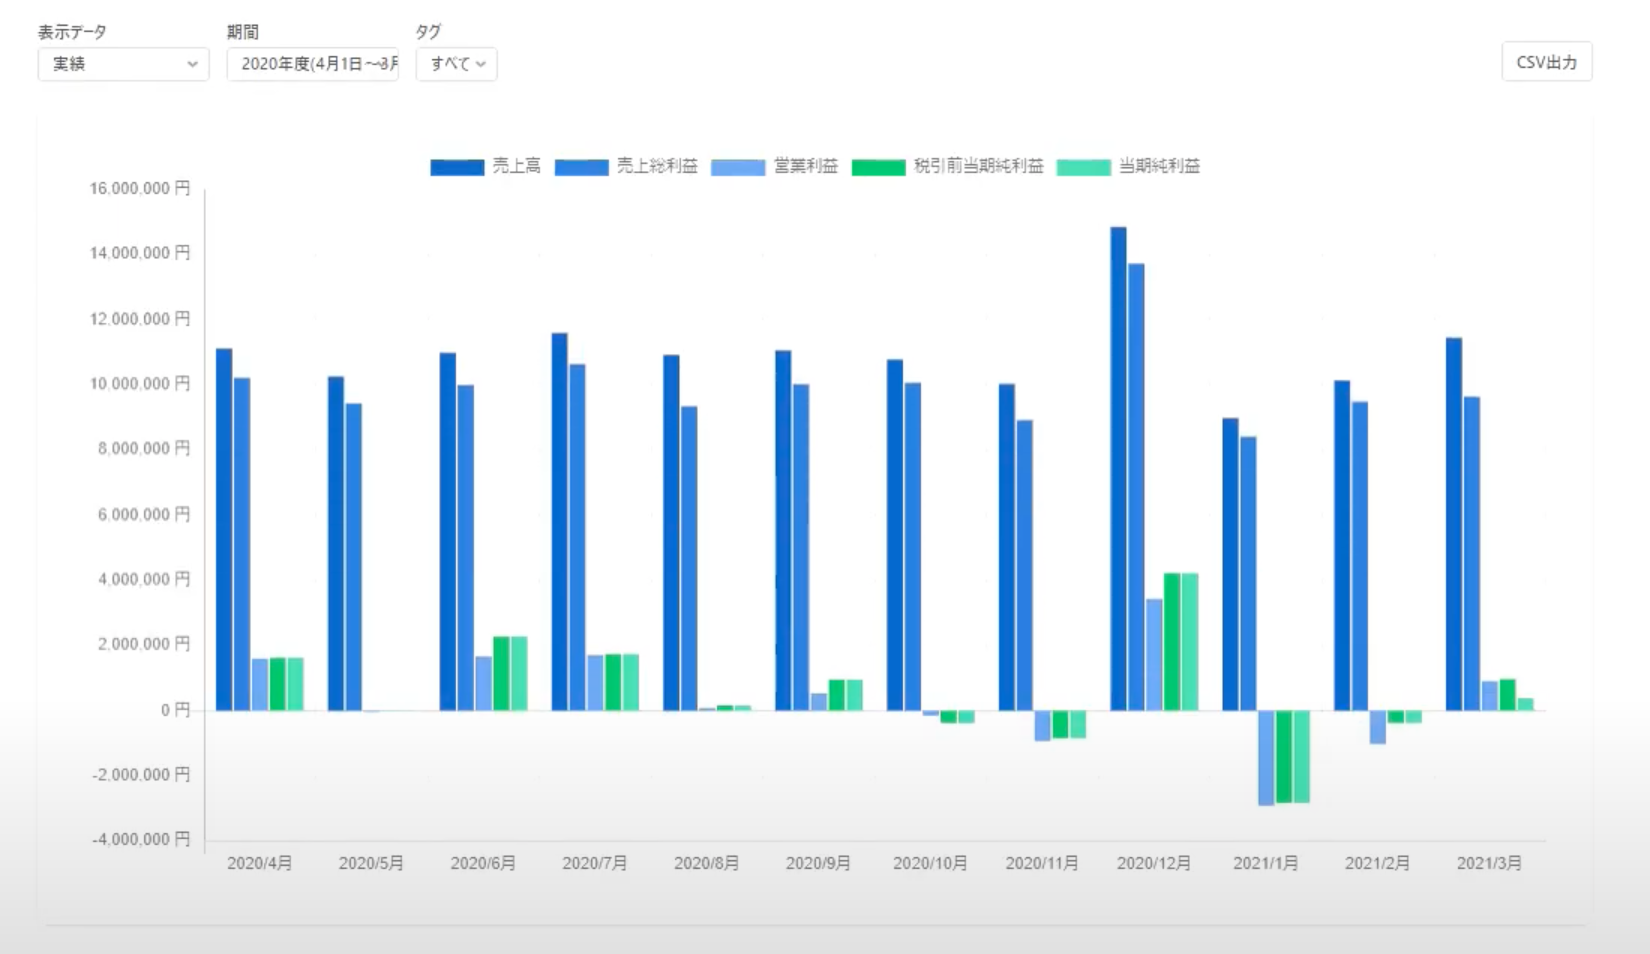Click the 2020/9月 税引前当期純利益 bar
Screen dimensions: 1650x954
coord(837,695)
